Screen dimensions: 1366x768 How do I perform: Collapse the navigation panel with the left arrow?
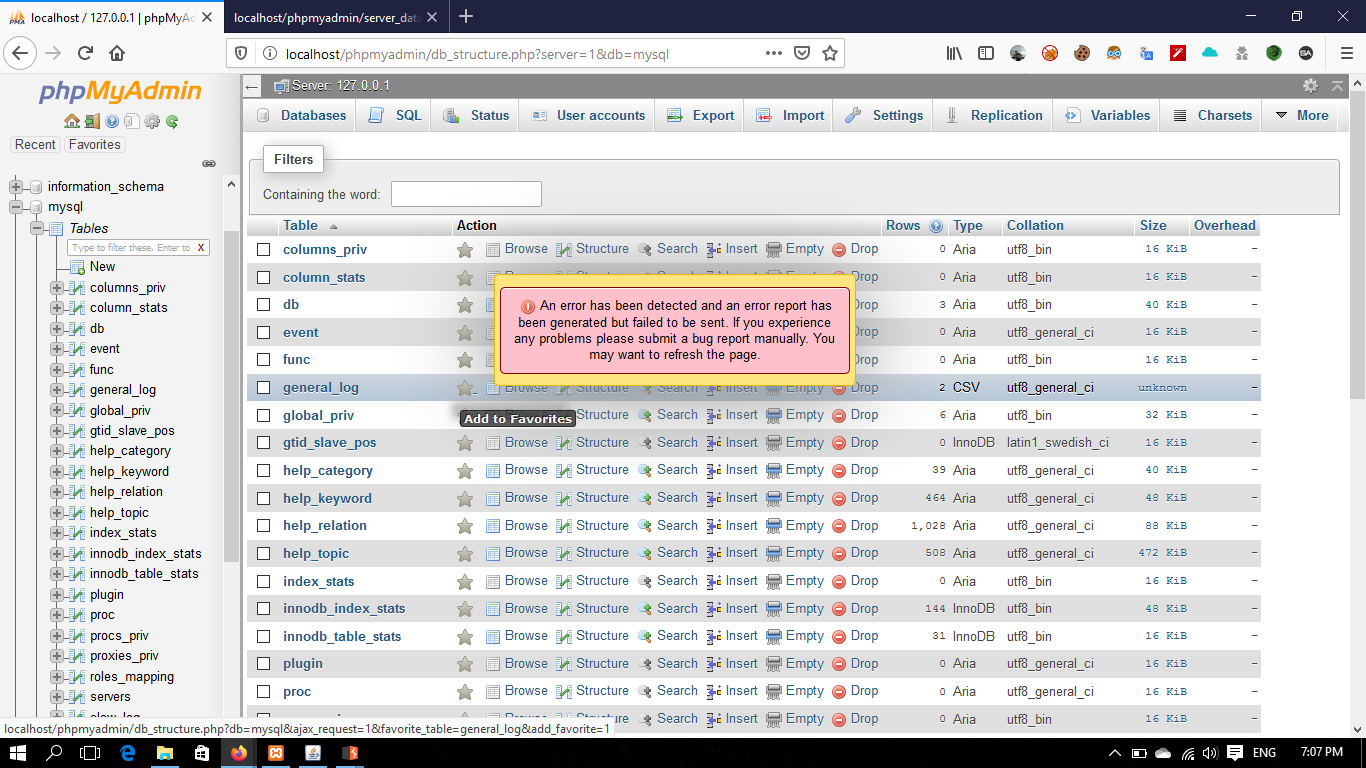tap(251, 87)
